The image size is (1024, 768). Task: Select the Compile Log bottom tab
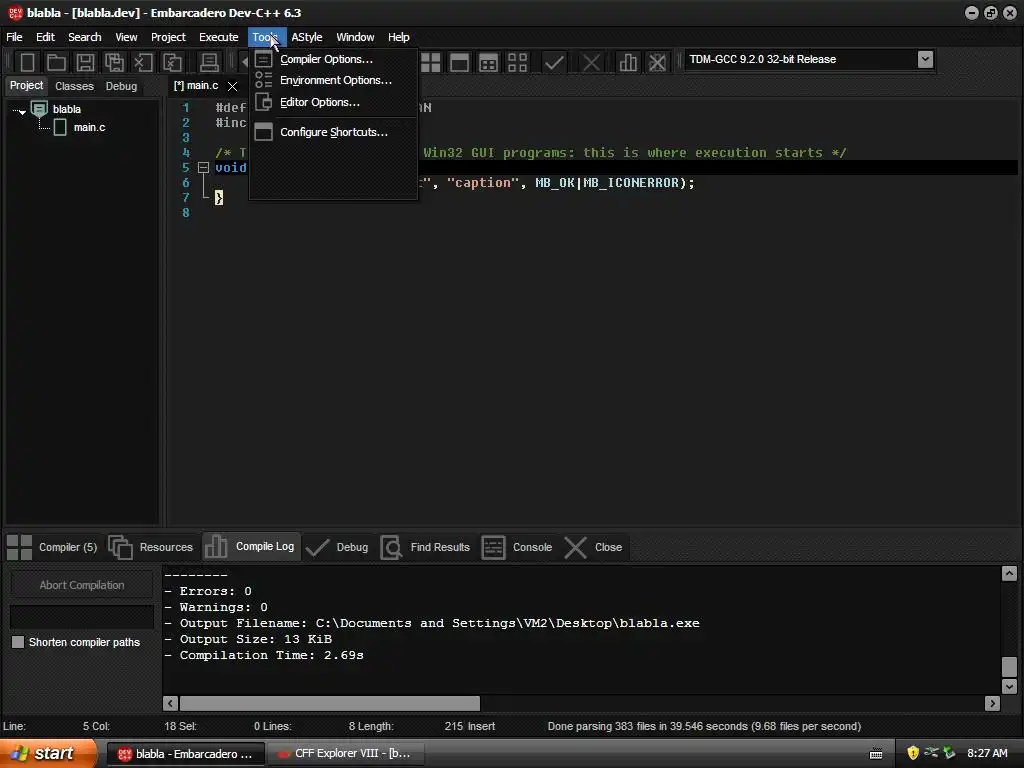click(x=250, y=547)
